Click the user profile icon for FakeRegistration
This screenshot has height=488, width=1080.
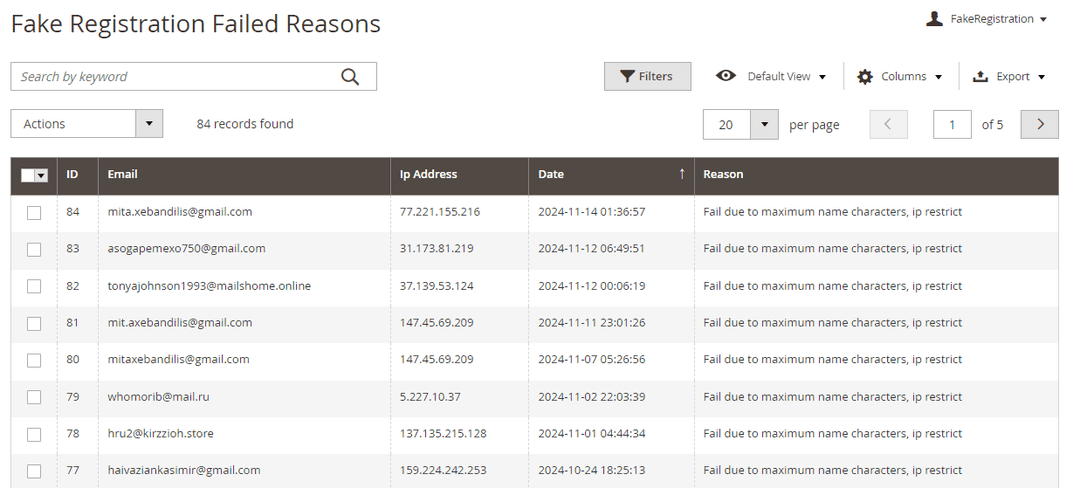click(x=934, y=19)
